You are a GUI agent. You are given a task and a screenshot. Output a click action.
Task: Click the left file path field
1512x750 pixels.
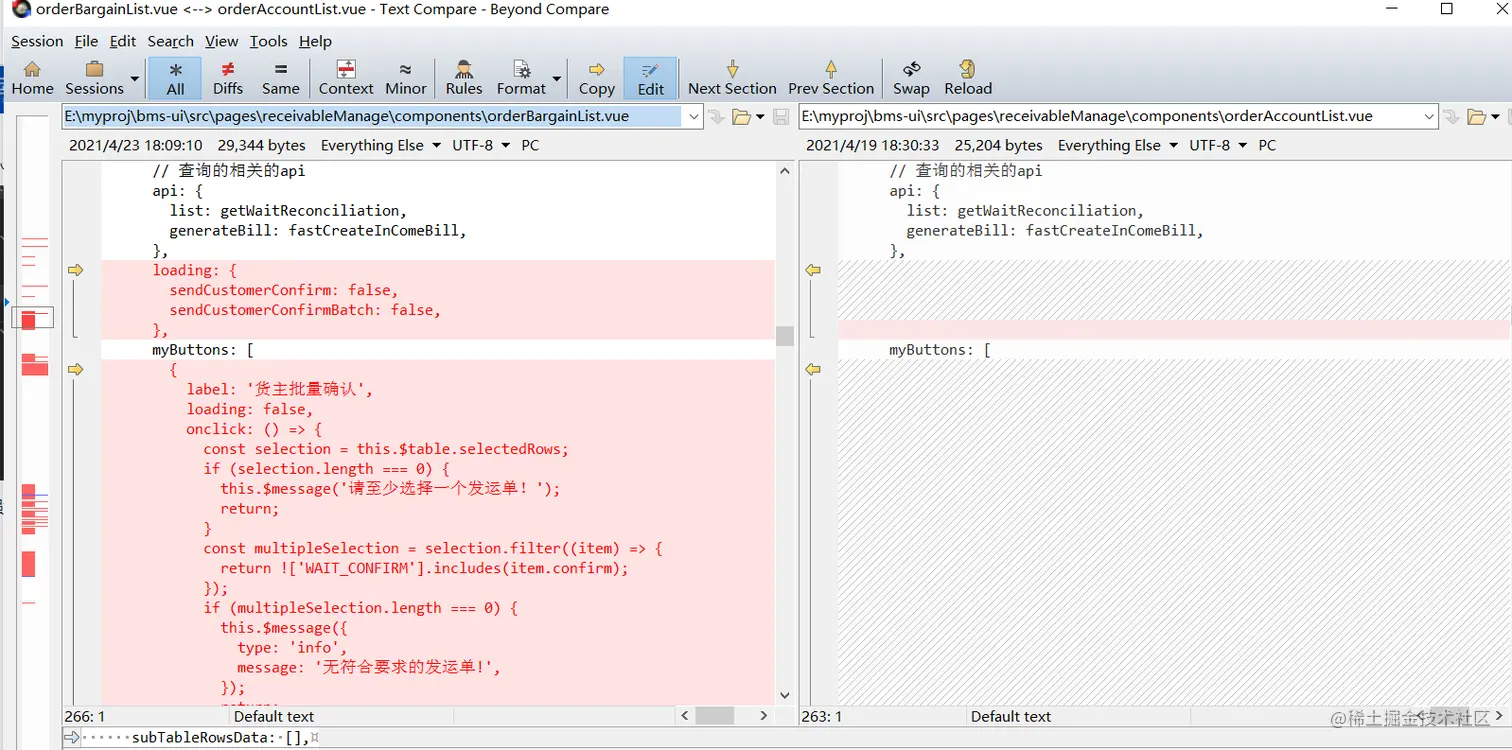tap(374, 116)
